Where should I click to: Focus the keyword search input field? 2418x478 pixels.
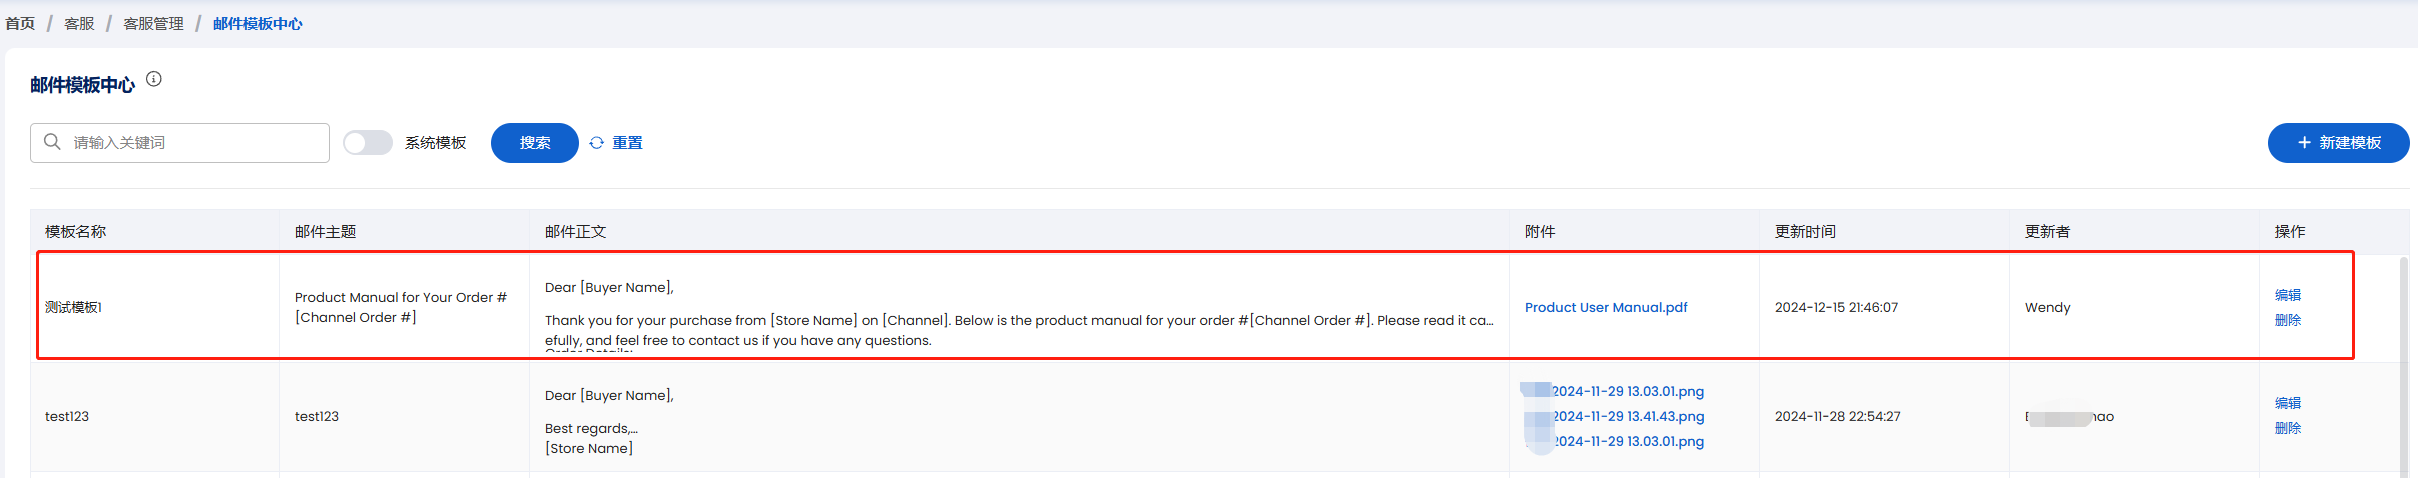point(180,143)
